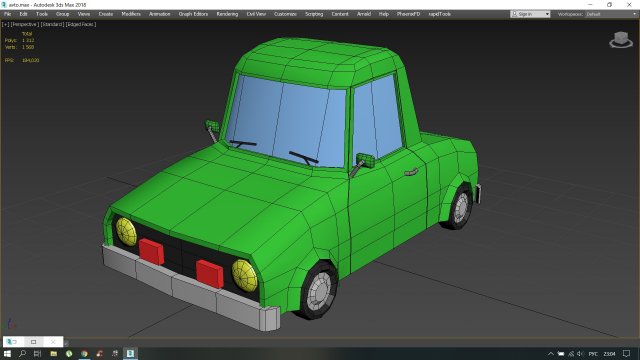640x360 pixels.
Task: Open Google Chrome from the taskbar
Action: [84, 353]
